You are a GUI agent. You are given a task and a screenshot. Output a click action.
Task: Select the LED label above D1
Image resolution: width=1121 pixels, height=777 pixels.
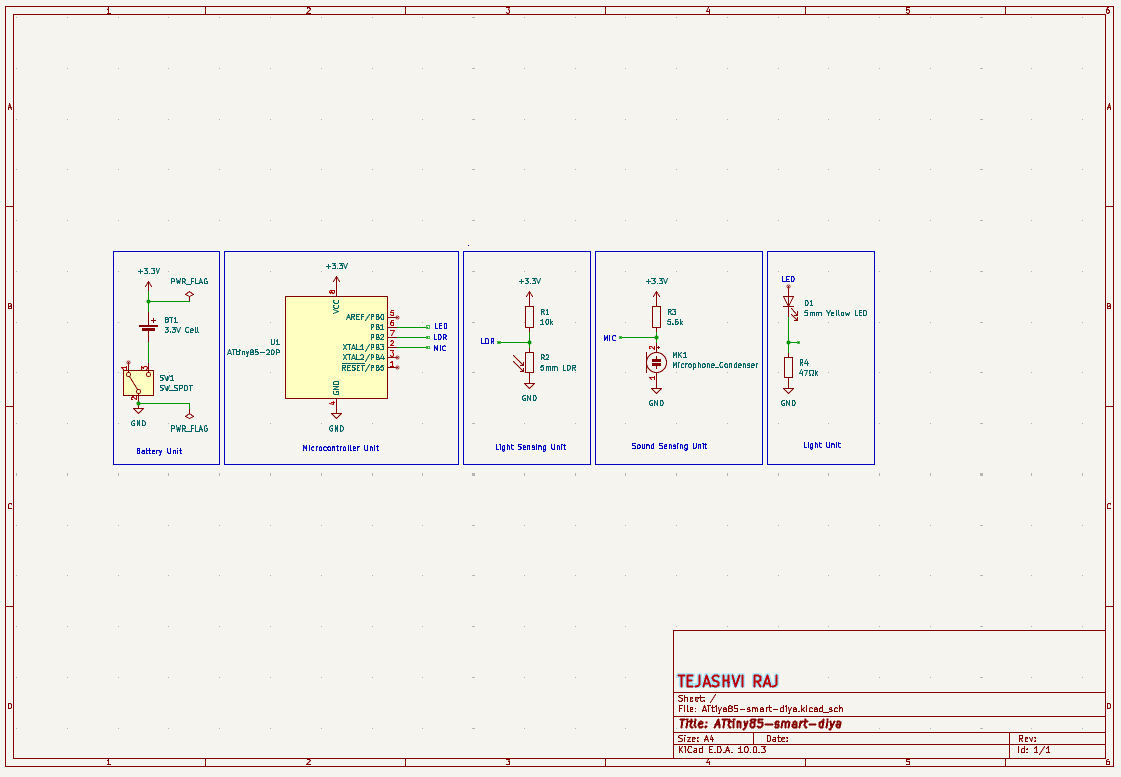tap(788, 279)
